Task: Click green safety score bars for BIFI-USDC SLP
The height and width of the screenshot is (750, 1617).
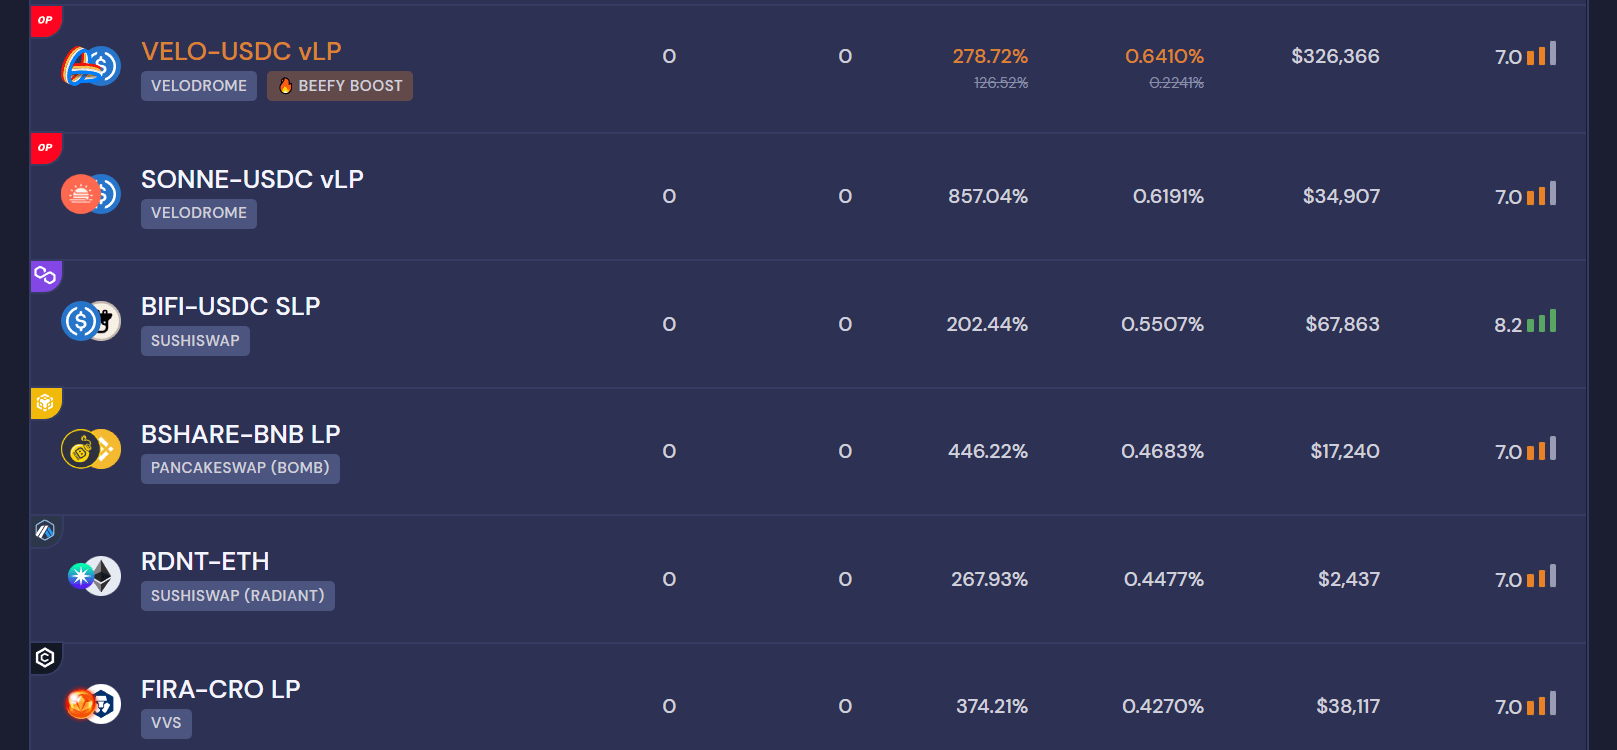Action: (x=1541, y=321)
